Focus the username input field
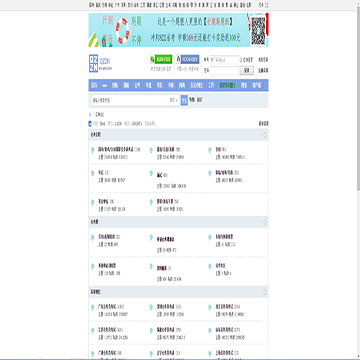The height and width of the screenshot is (360, 360). click(x=224, y=60)
